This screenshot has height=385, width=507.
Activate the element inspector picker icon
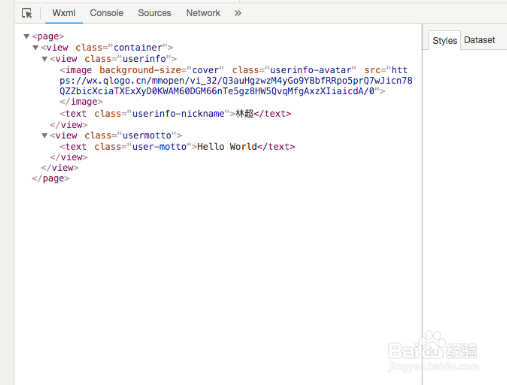(x=27, y=13)
